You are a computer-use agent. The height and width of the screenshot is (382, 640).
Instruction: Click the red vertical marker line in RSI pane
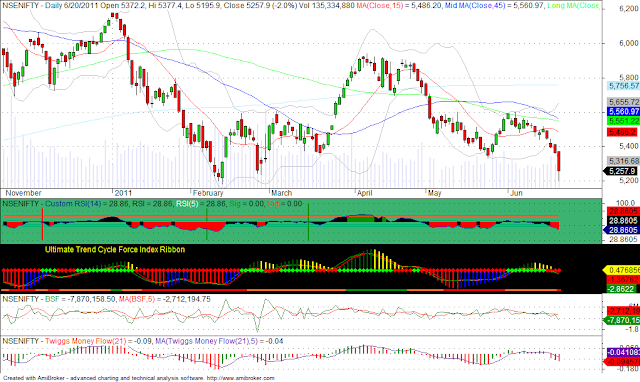point(42,224)
